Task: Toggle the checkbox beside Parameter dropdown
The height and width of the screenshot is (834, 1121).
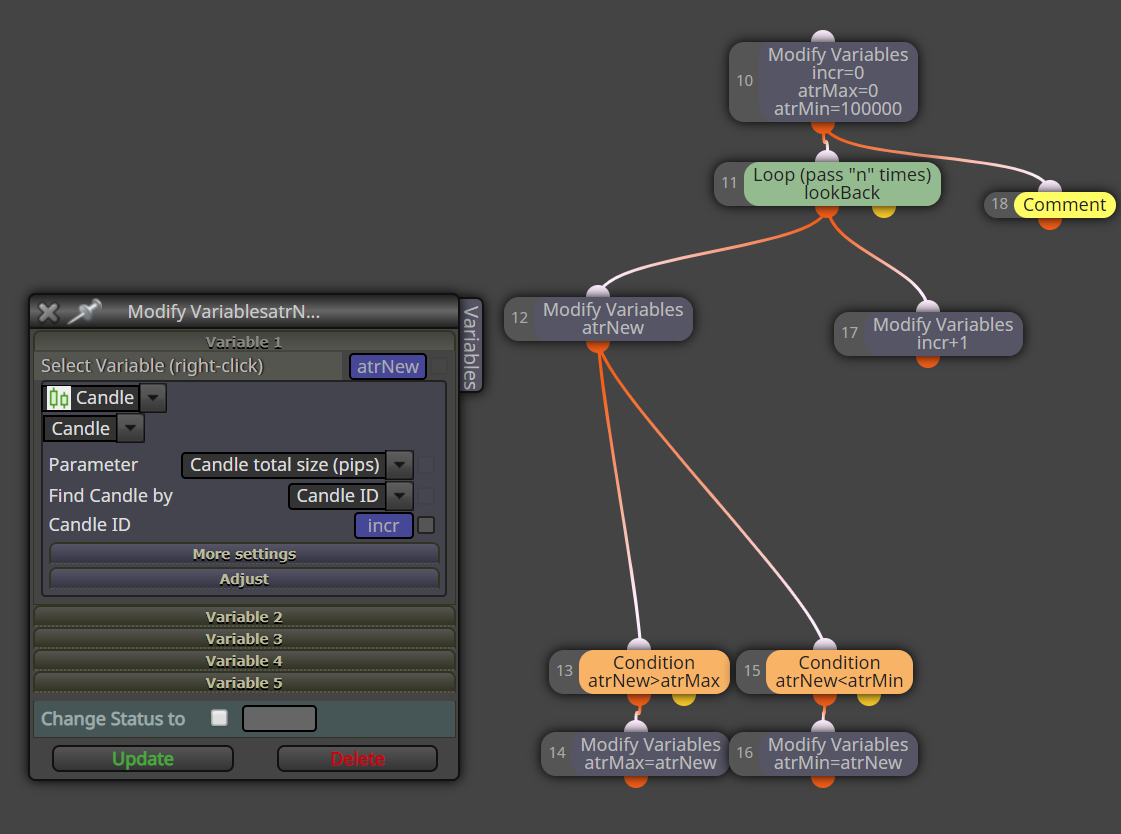Action: point(426,465)
